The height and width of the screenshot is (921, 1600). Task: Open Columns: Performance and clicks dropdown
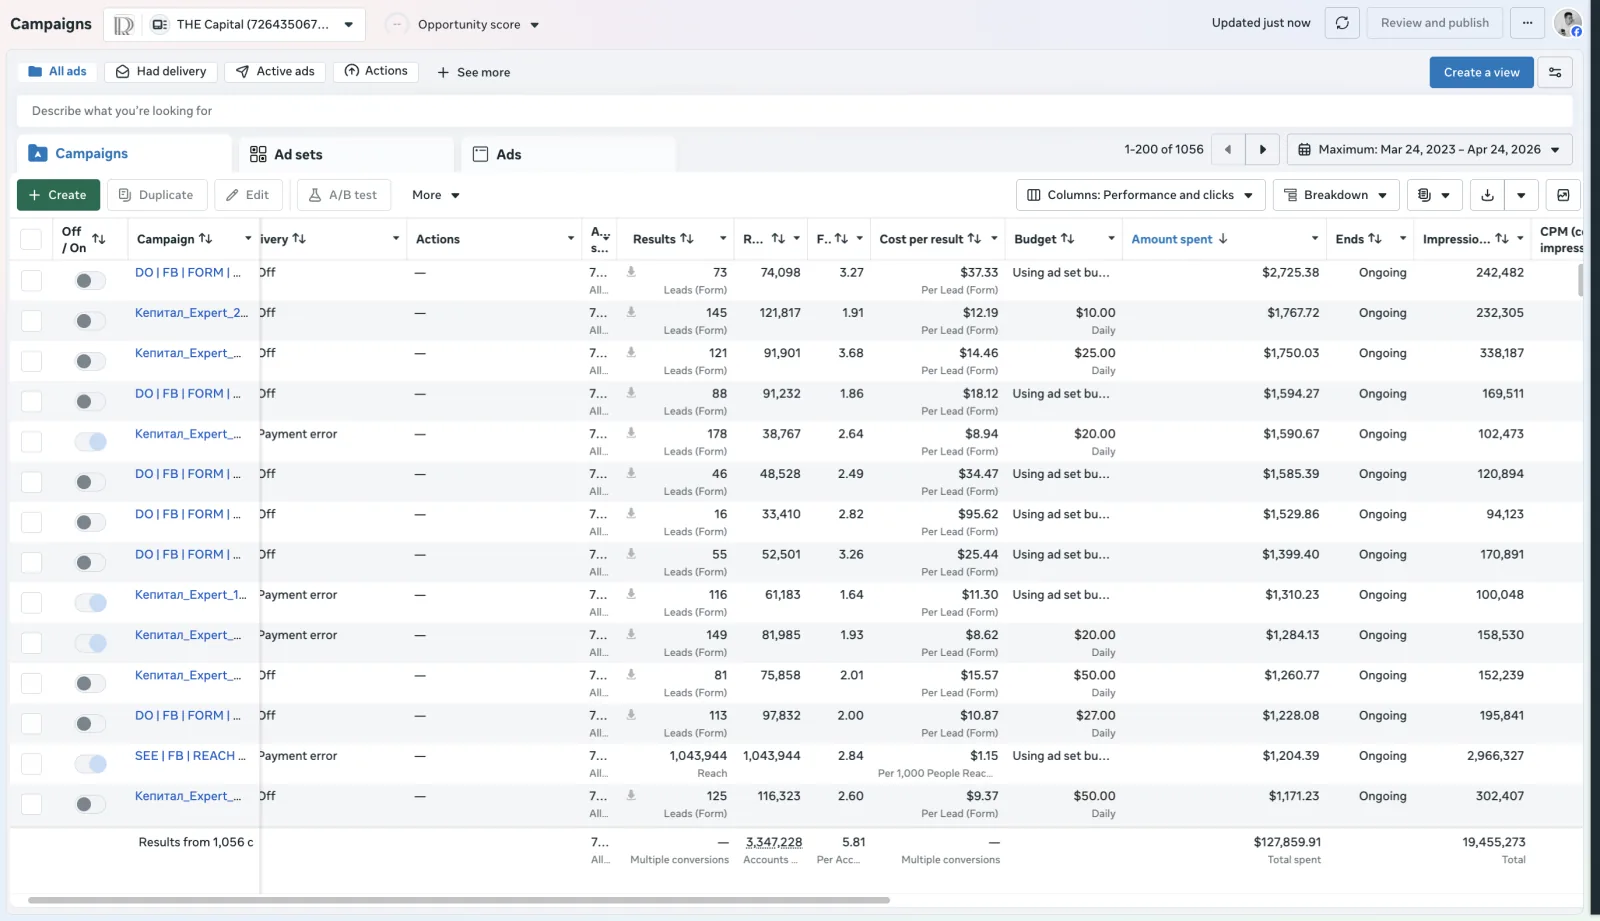1140,195
